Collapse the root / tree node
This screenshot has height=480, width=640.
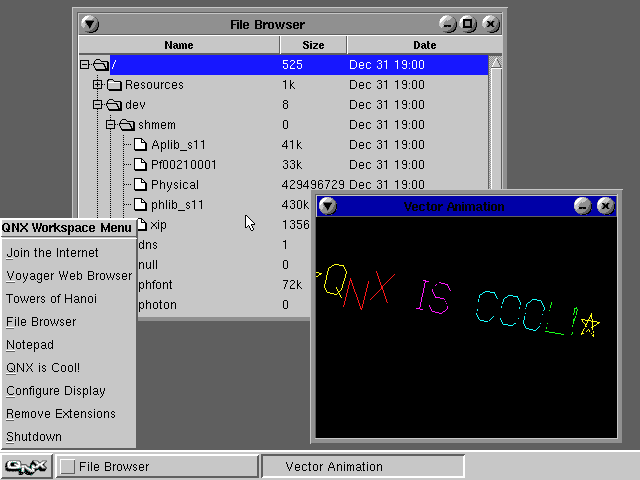pyautogui.click(x=84, y=64)
